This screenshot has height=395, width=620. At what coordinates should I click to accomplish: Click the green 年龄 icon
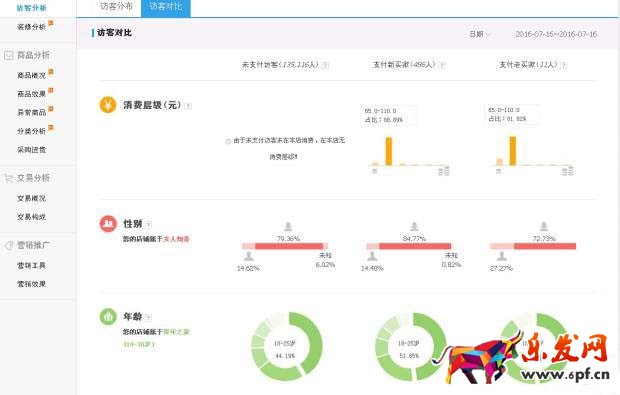(x=108, y=317)
